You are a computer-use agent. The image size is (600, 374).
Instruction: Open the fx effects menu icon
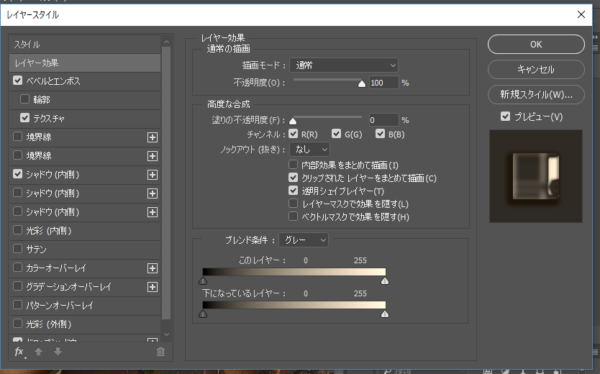[19, 352]
